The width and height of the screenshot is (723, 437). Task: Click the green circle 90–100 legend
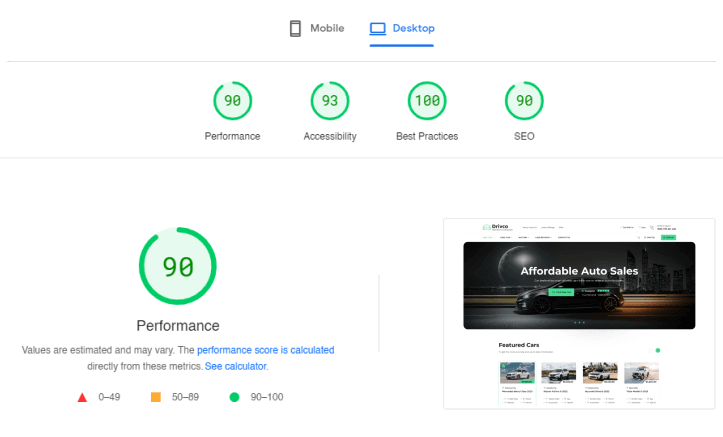[x=234, y=397]
